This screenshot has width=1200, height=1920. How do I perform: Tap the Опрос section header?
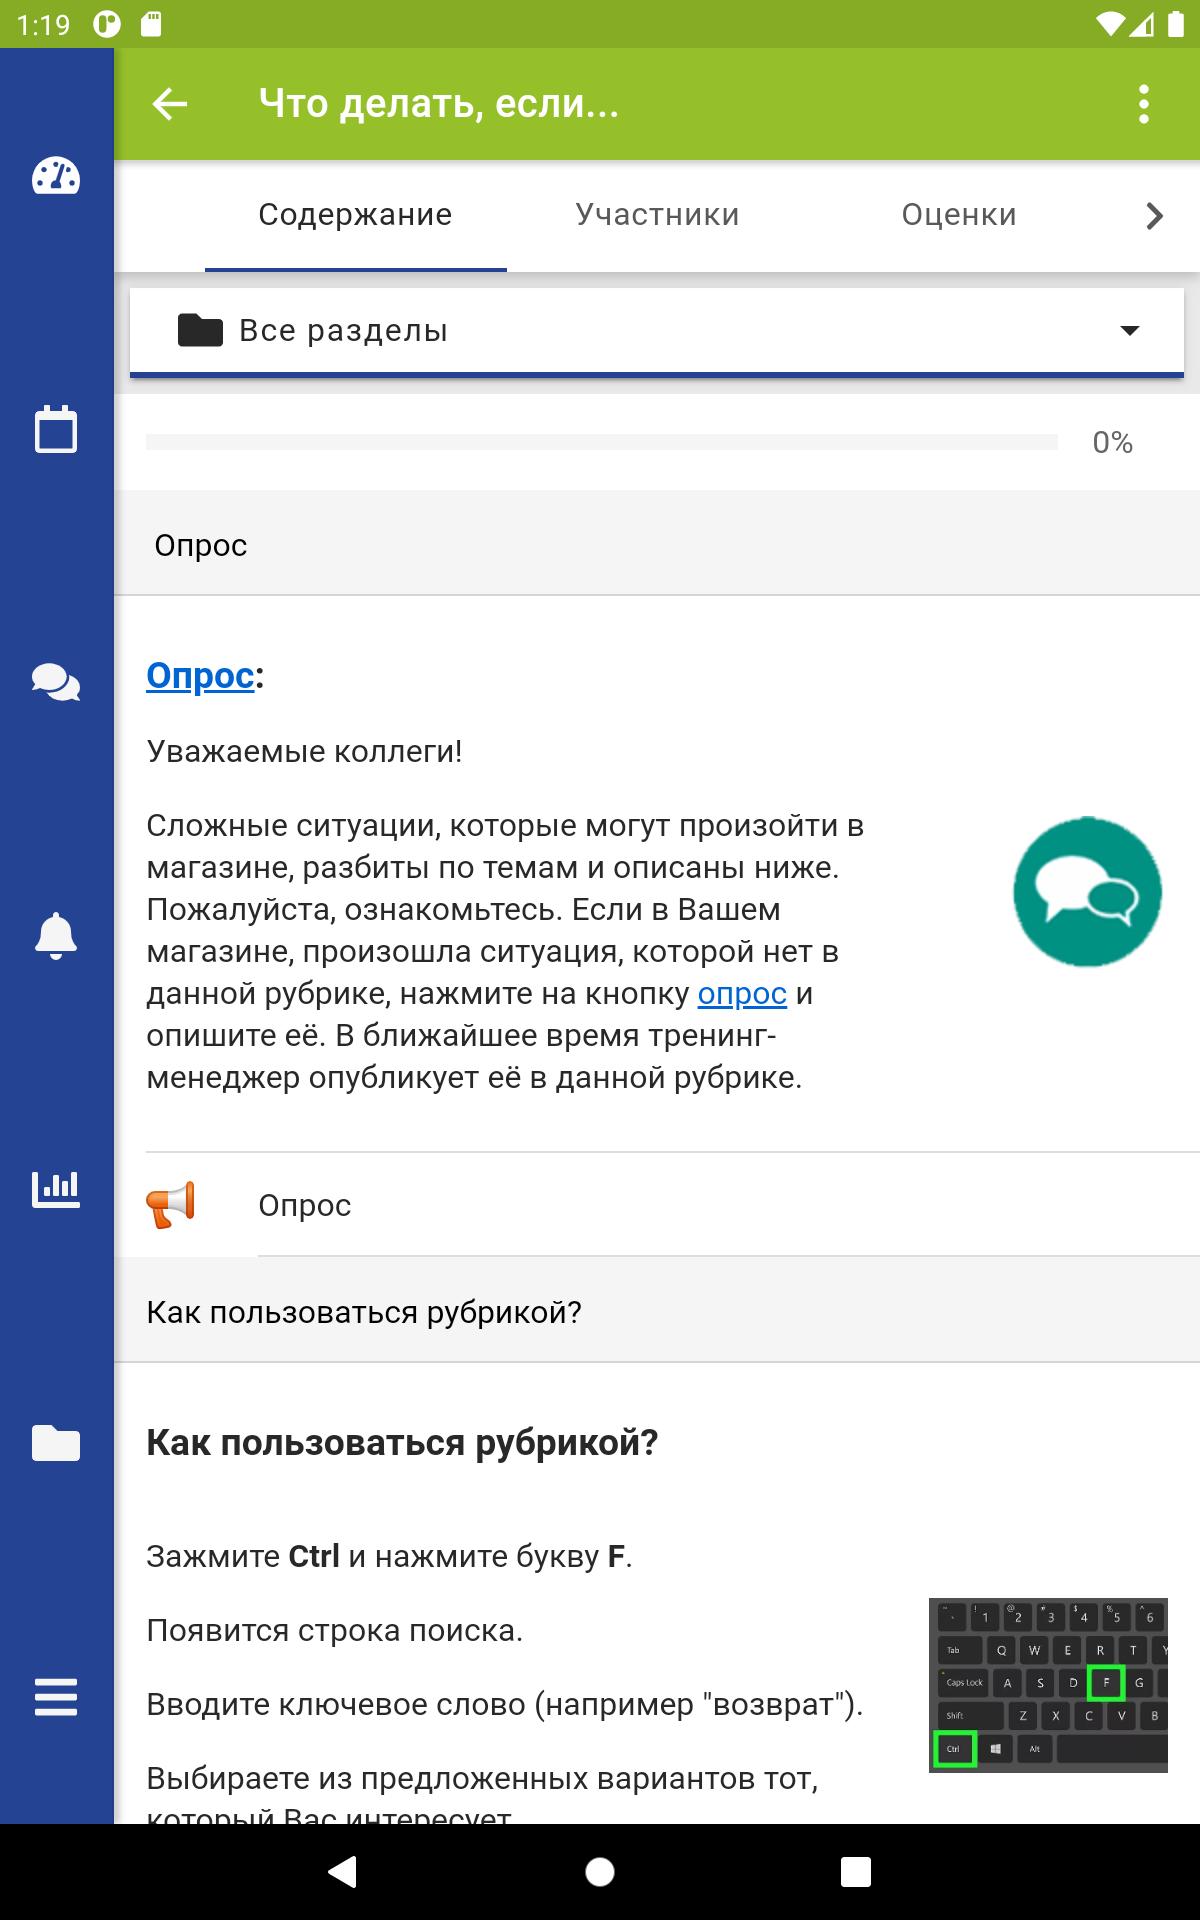(x=657, y=545)
